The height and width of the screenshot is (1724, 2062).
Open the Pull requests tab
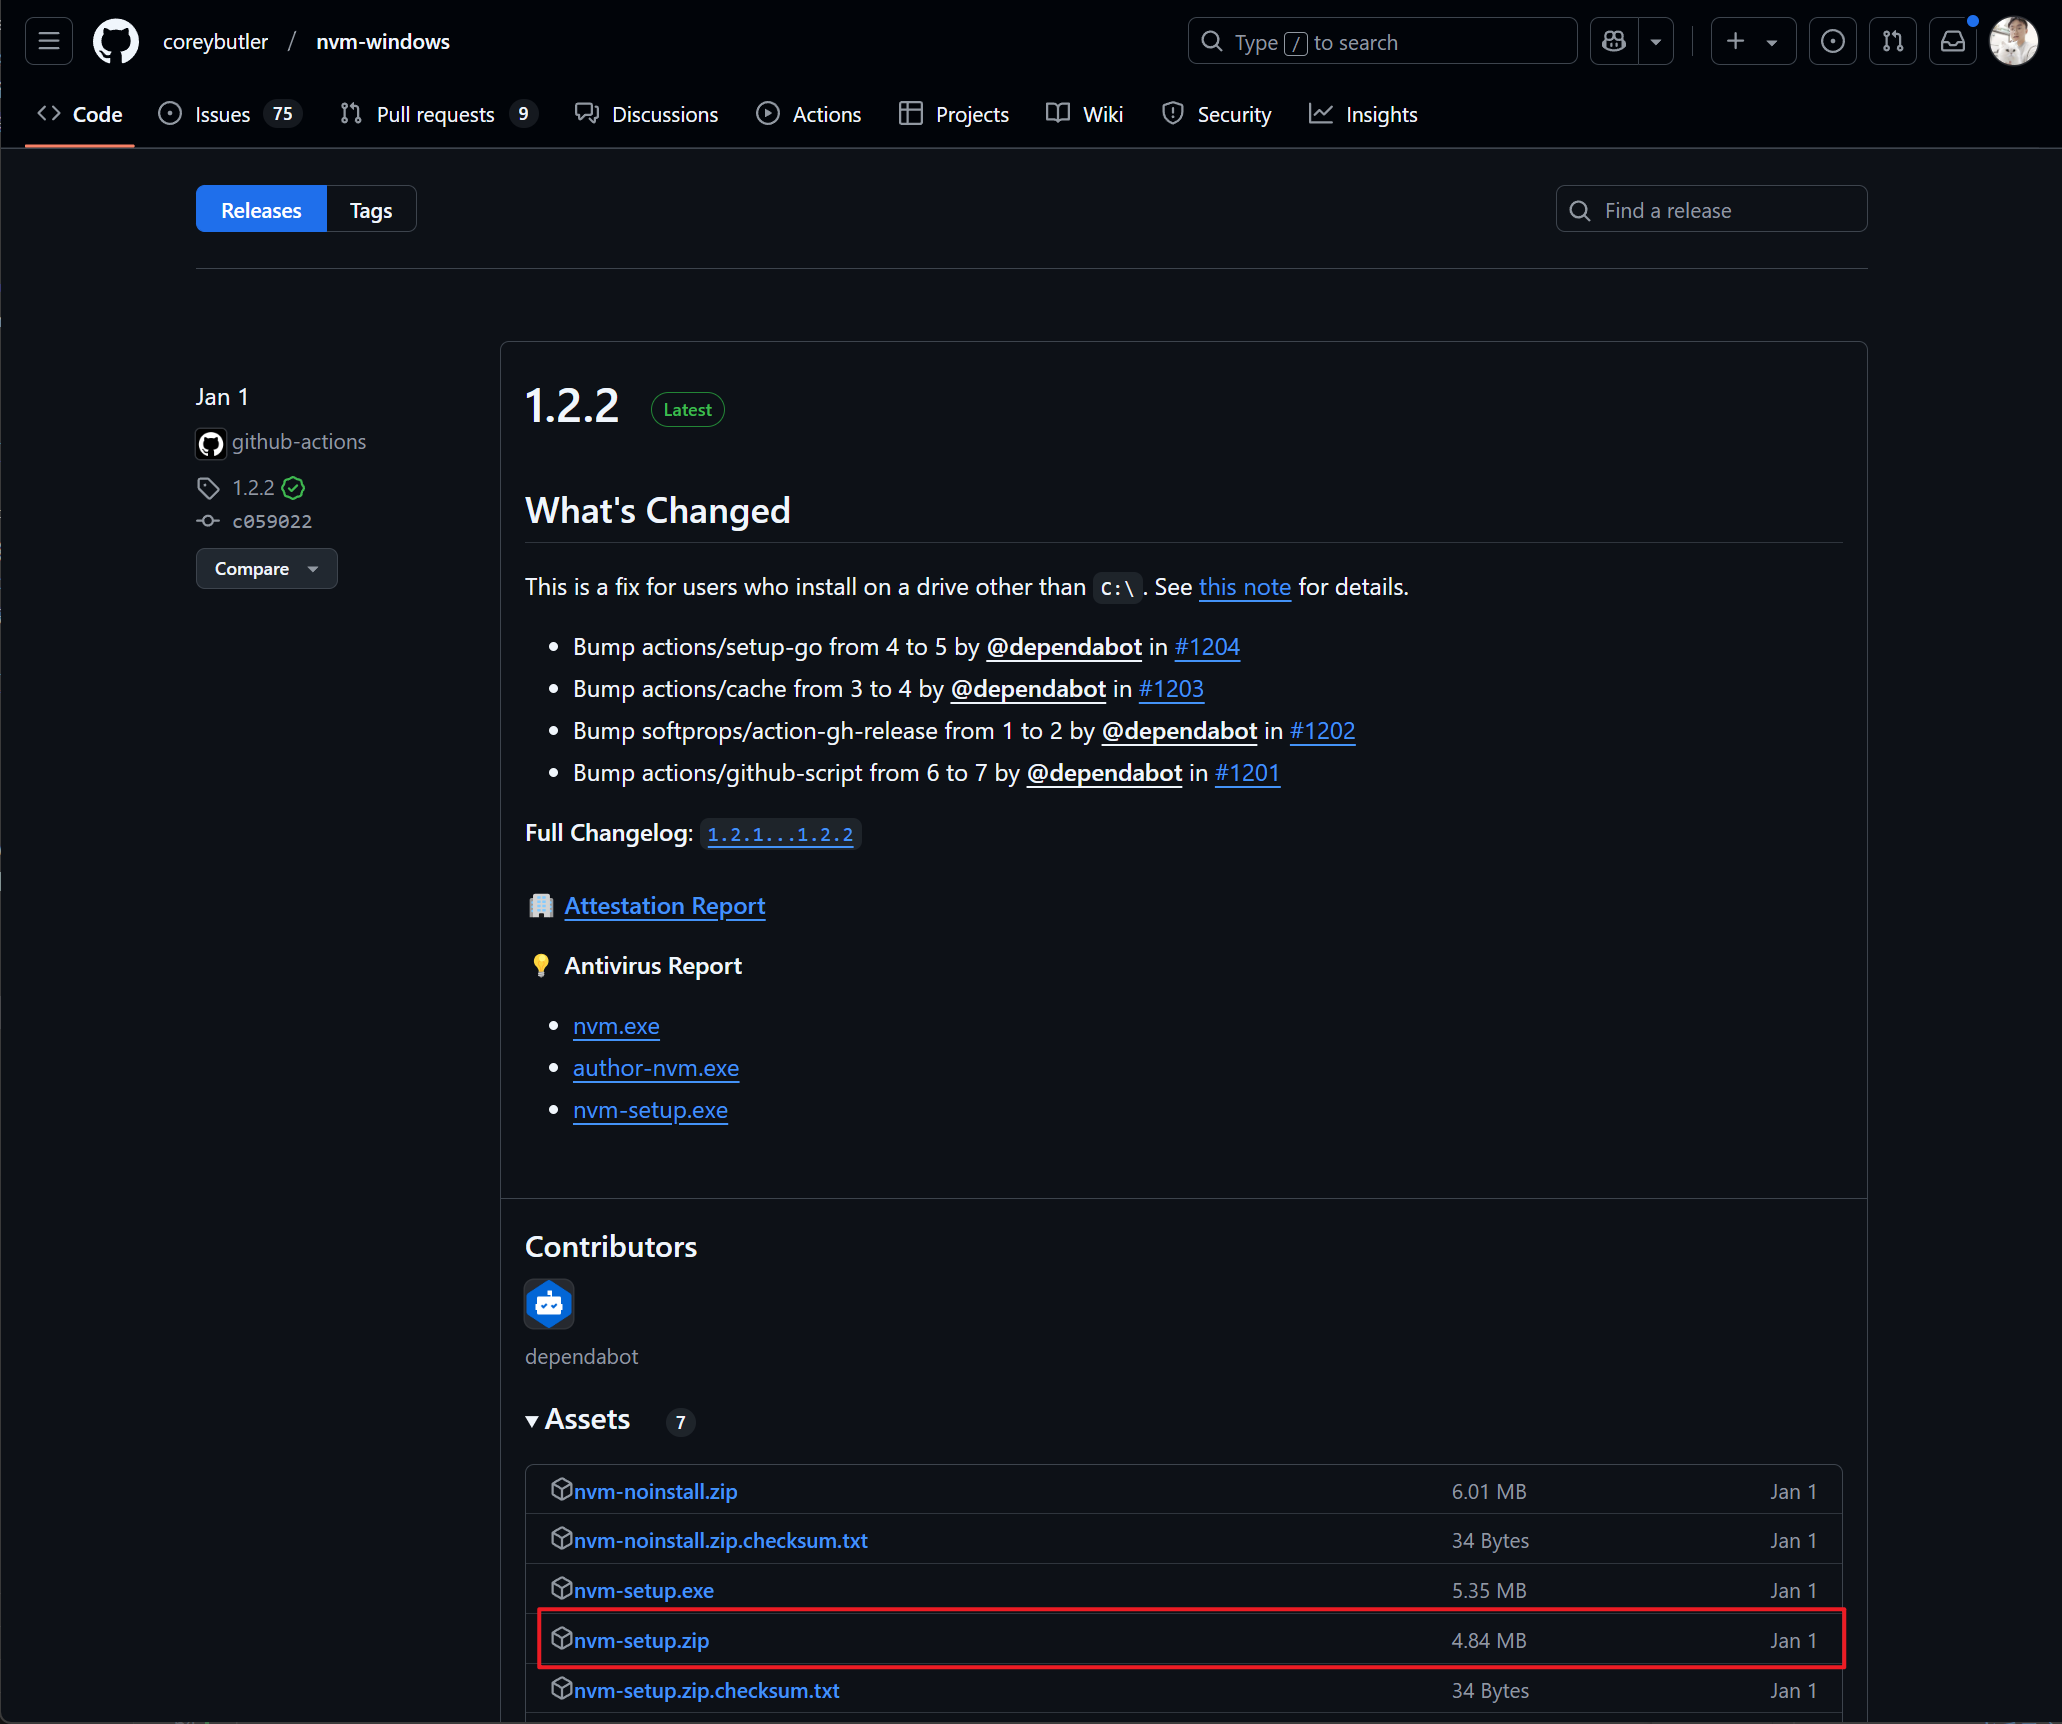[x=438, y=114]
